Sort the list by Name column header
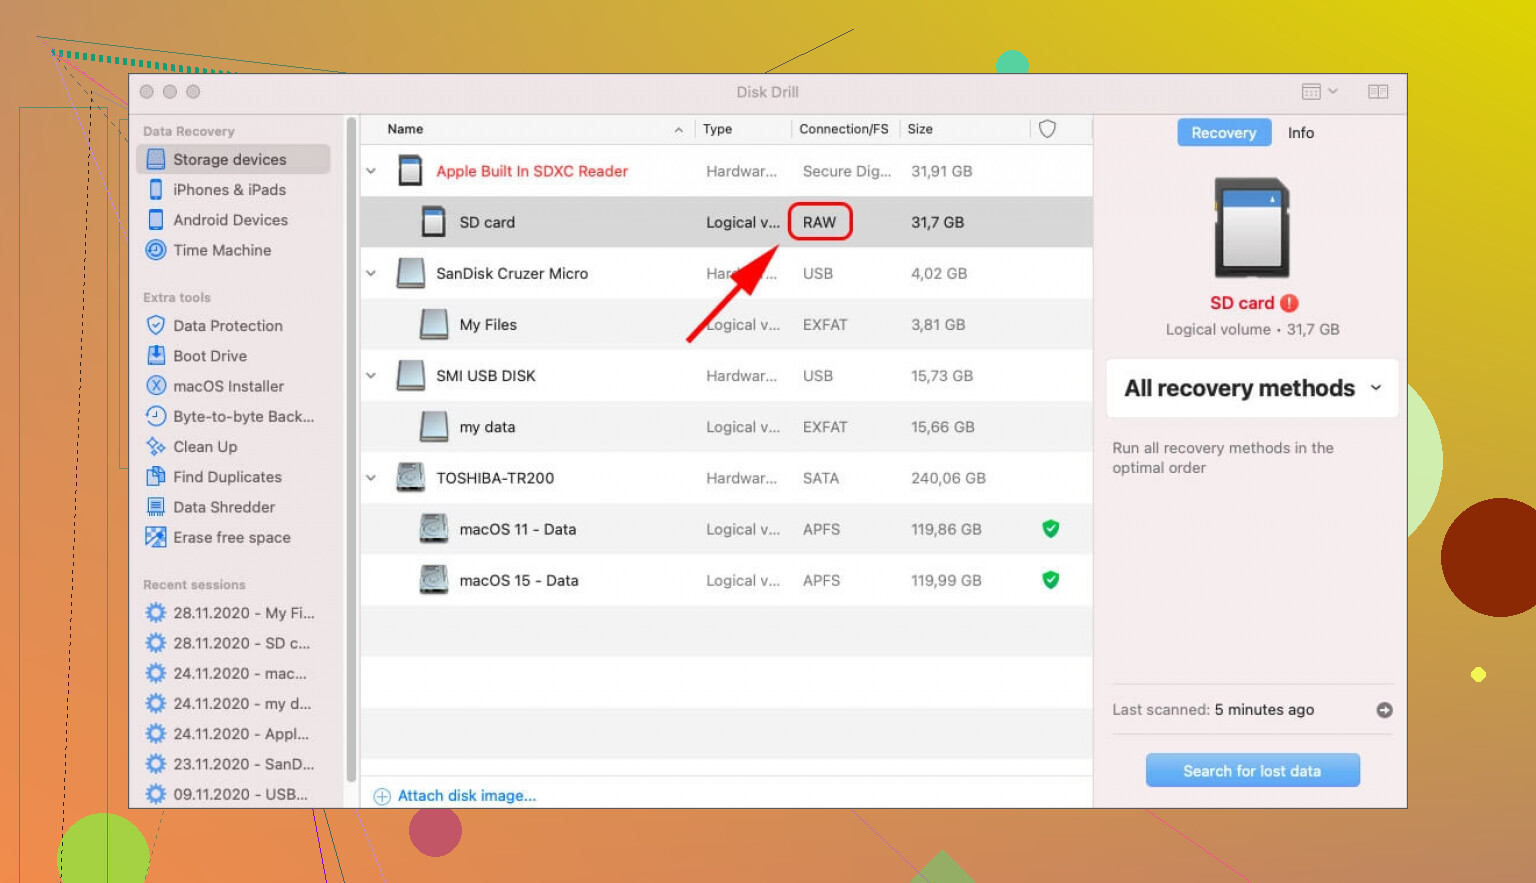The height and width of the screenshot is (883, 1536). (405, 129)
